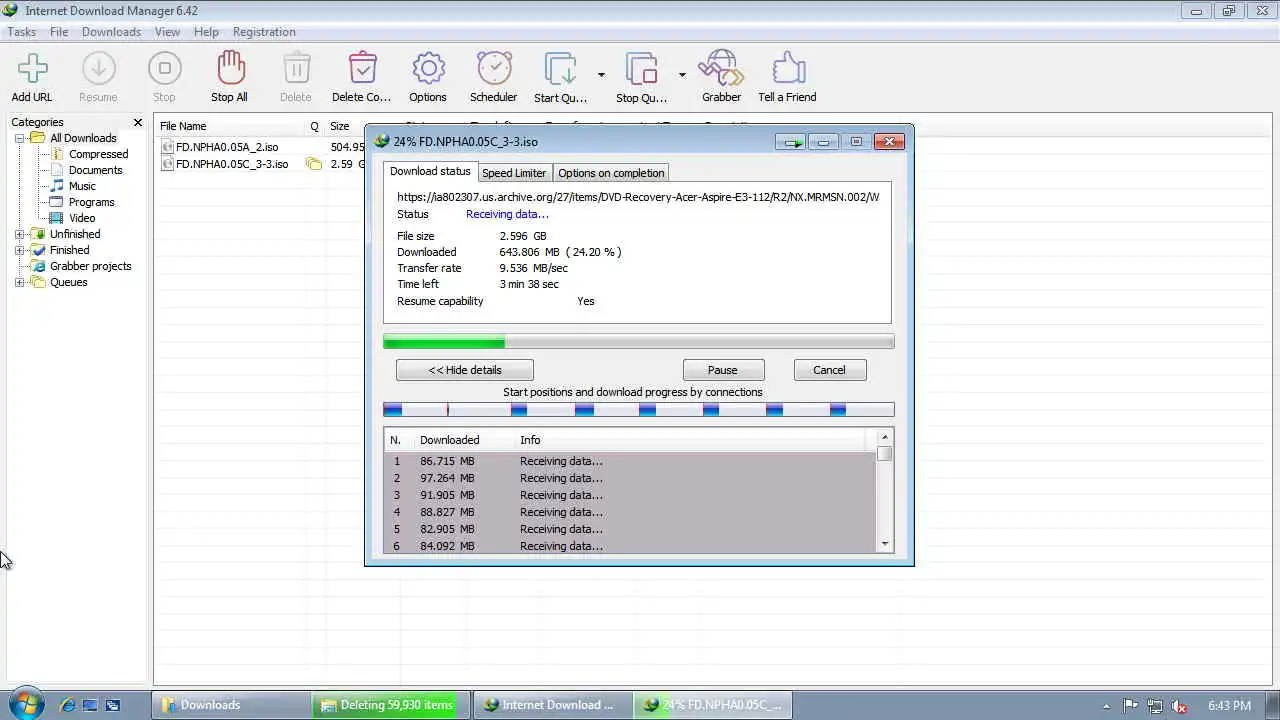Open Internet Explorer taskbar icon
Viewport: 1280px width, 720px height.
click(67, 705)
